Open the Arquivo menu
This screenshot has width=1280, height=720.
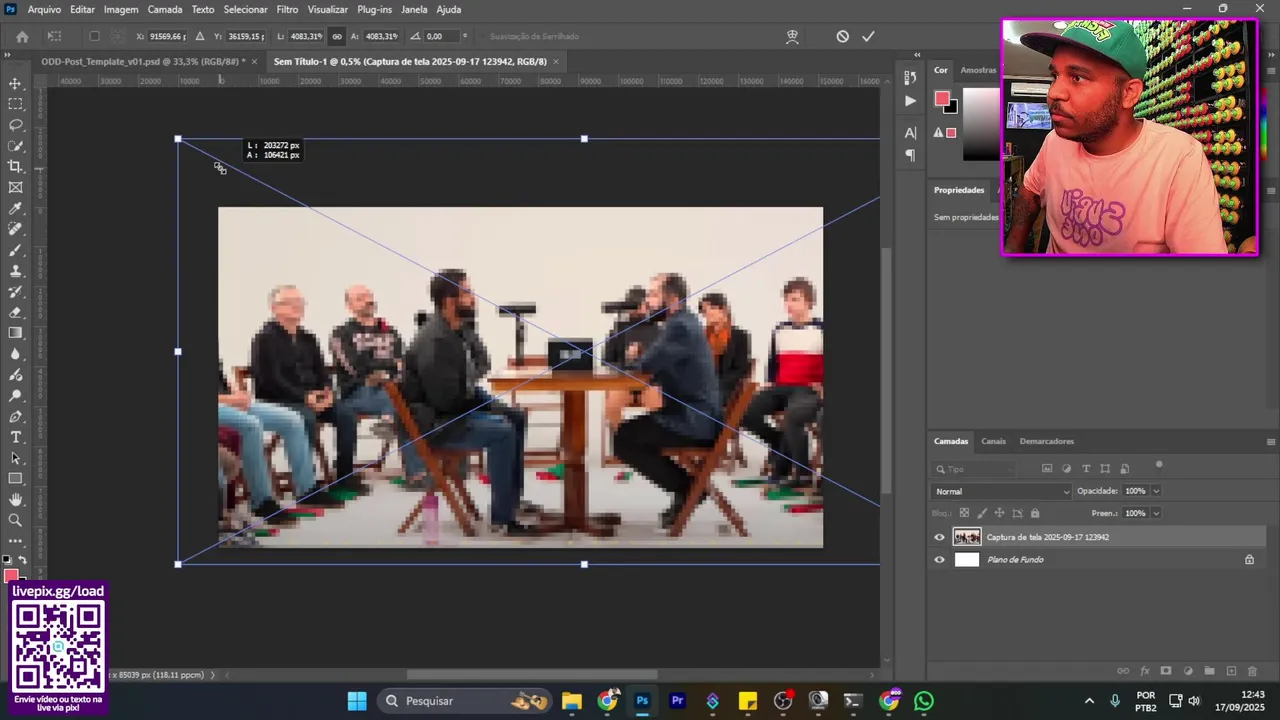44,9
